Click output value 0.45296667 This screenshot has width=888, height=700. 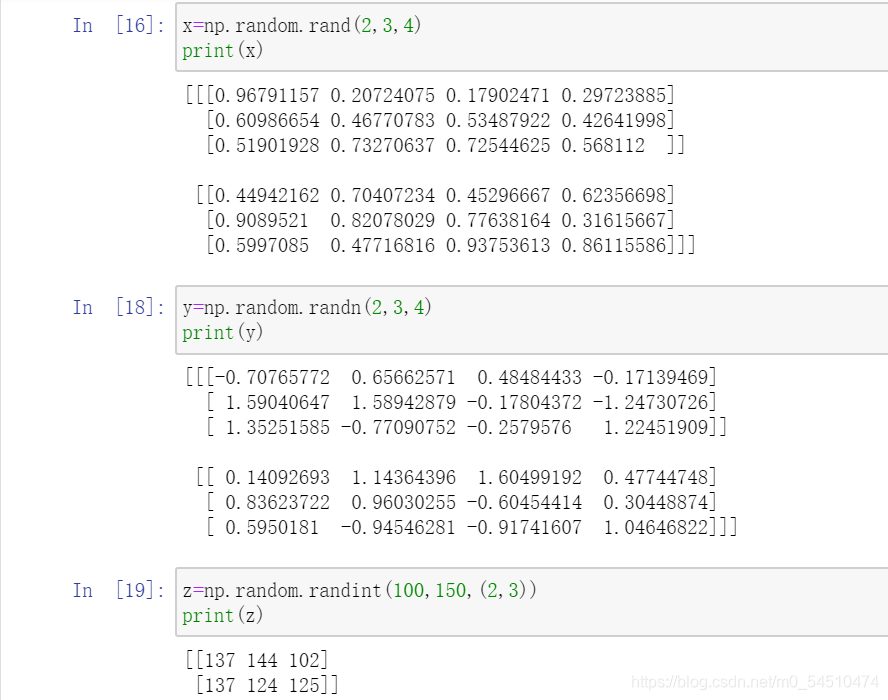click(498, 195)
